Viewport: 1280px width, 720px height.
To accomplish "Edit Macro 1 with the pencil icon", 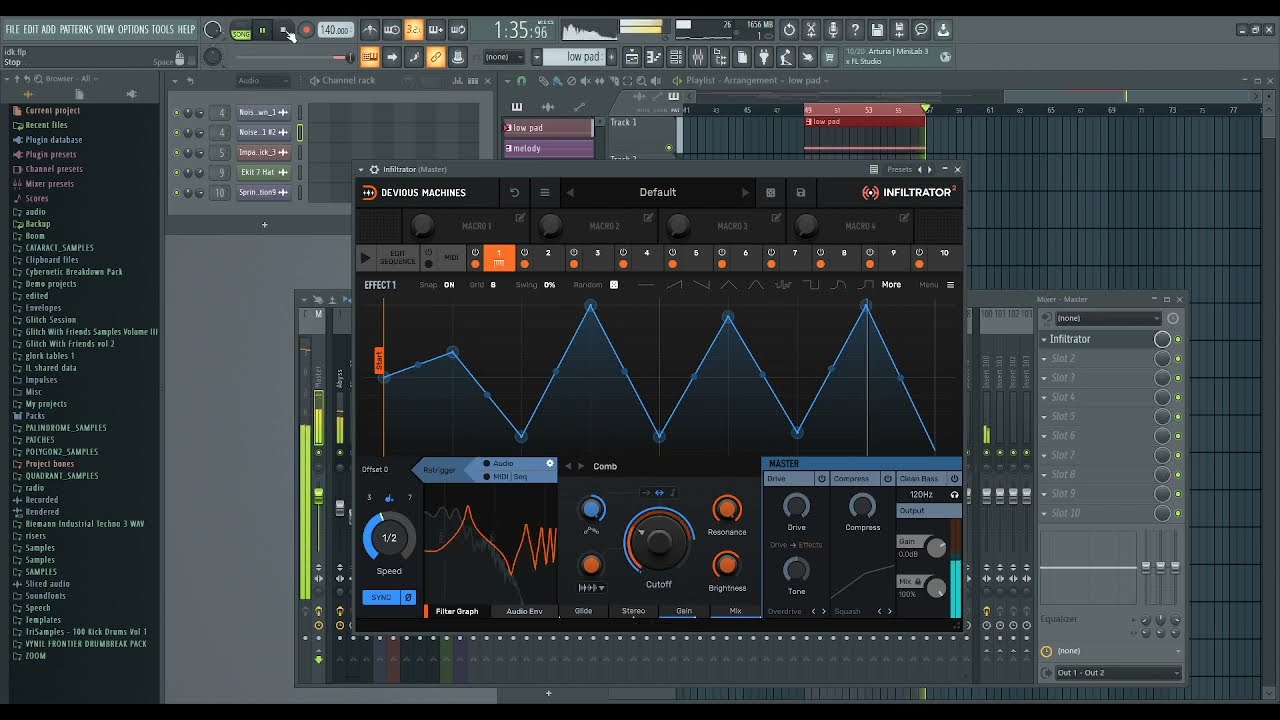I will pos(520,217).
